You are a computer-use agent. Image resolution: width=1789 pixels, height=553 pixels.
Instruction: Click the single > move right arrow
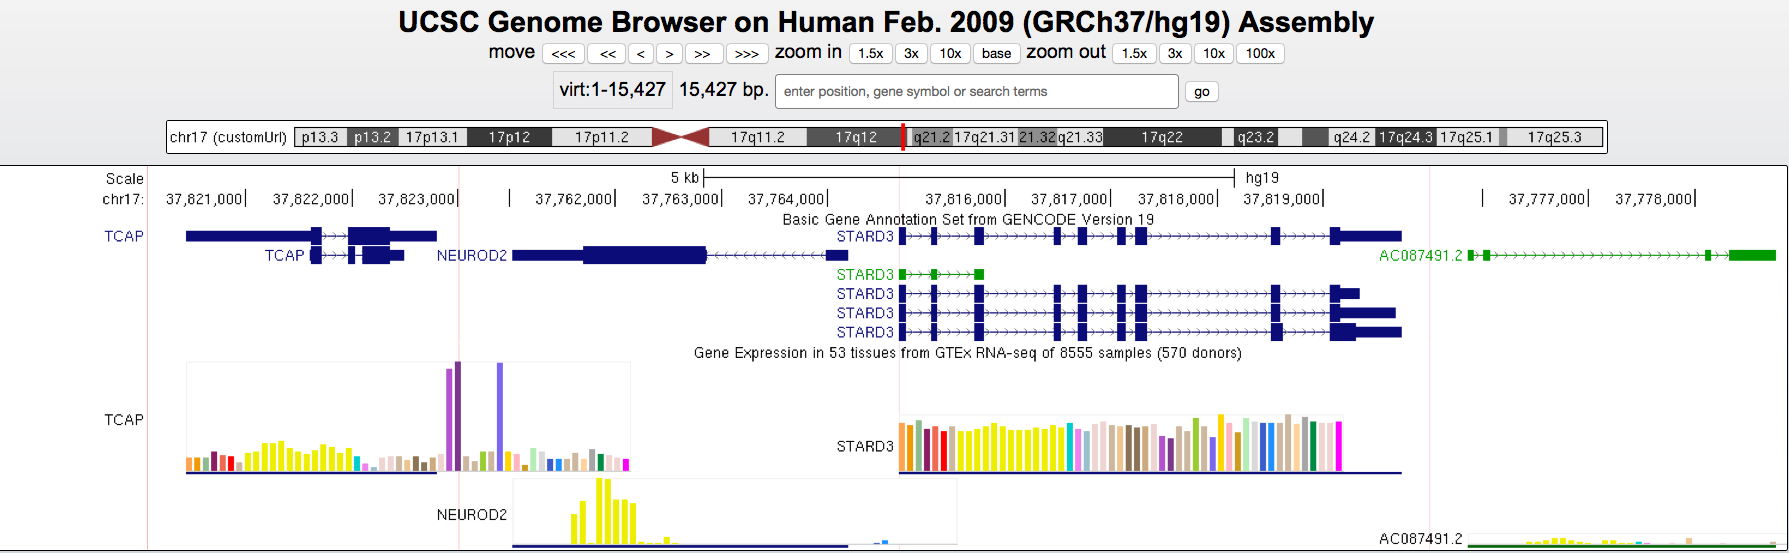(669, 54)
